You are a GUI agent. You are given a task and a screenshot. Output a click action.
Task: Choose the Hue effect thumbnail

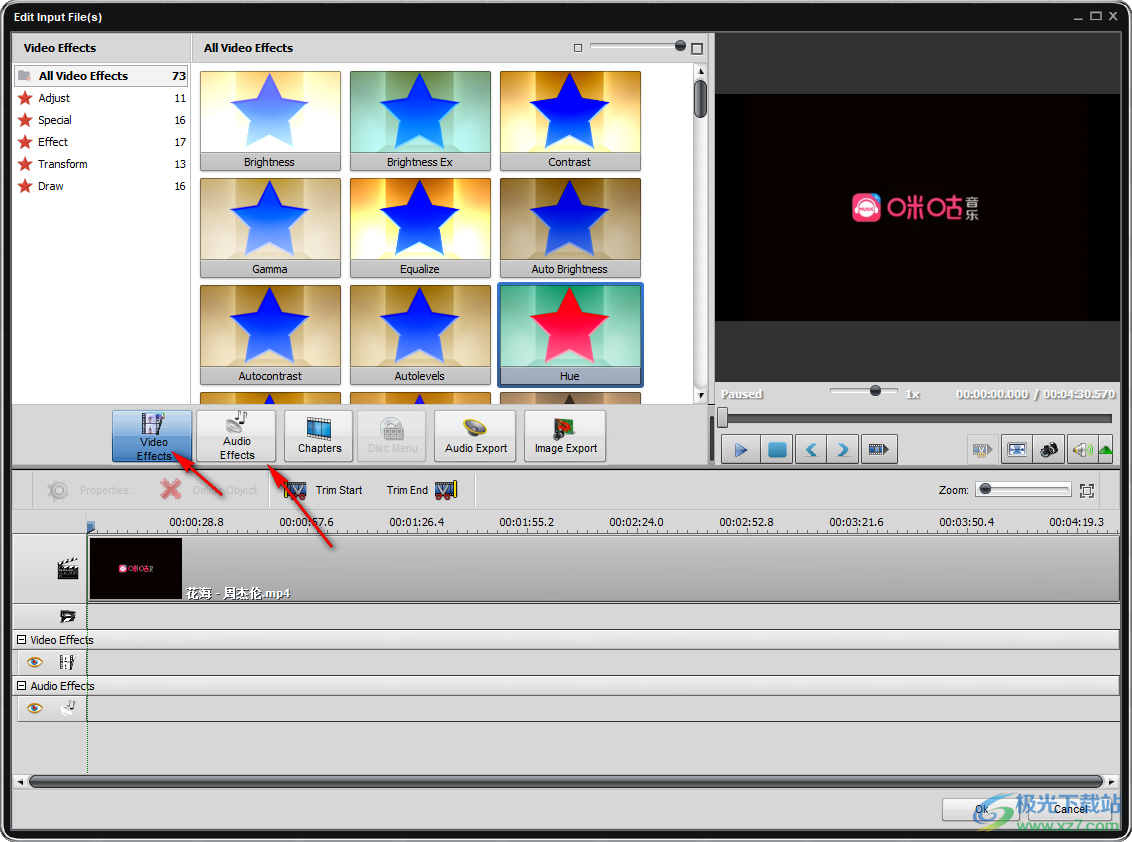[x=570, y=334]
